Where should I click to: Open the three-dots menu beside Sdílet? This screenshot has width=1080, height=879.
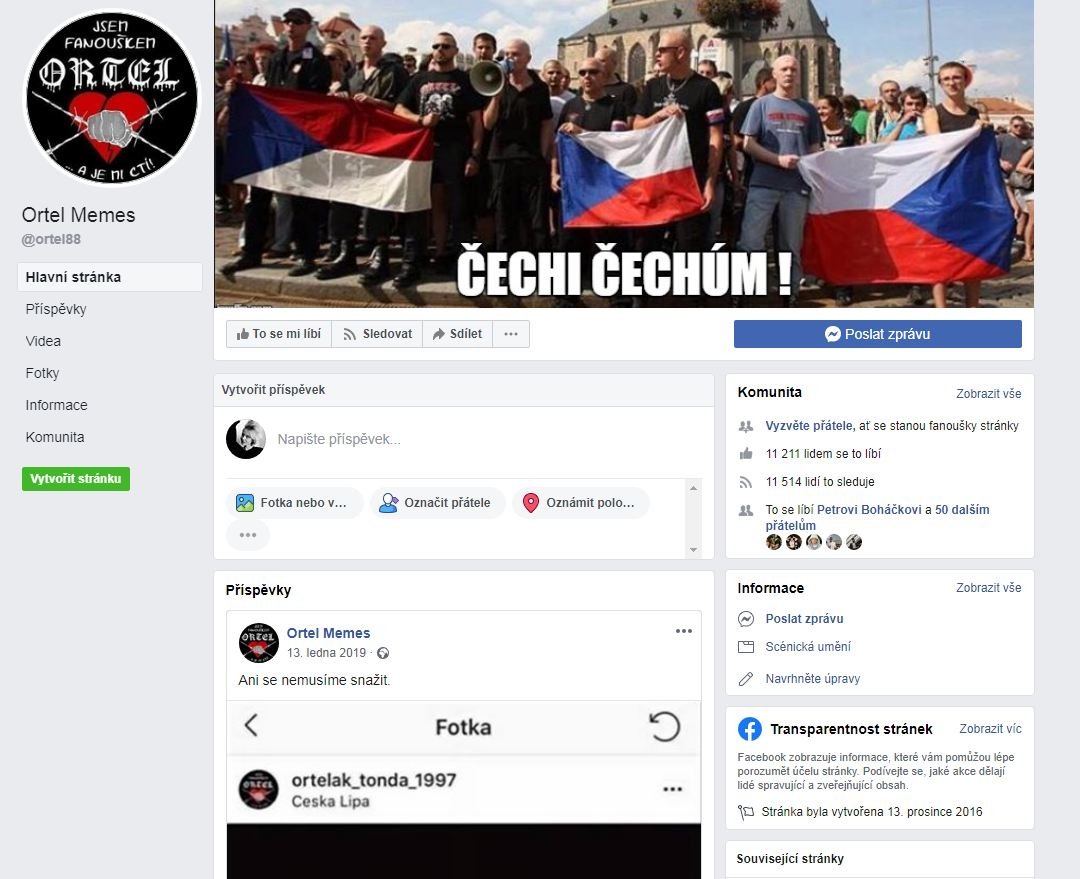tap(511, 334)
